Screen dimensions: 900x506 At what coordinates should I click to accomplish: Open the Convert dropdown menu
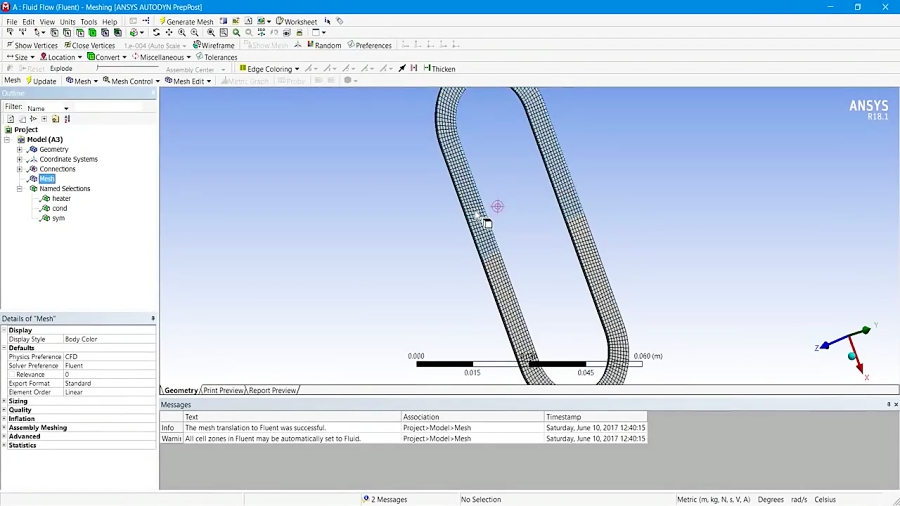[x=107, y=57]
